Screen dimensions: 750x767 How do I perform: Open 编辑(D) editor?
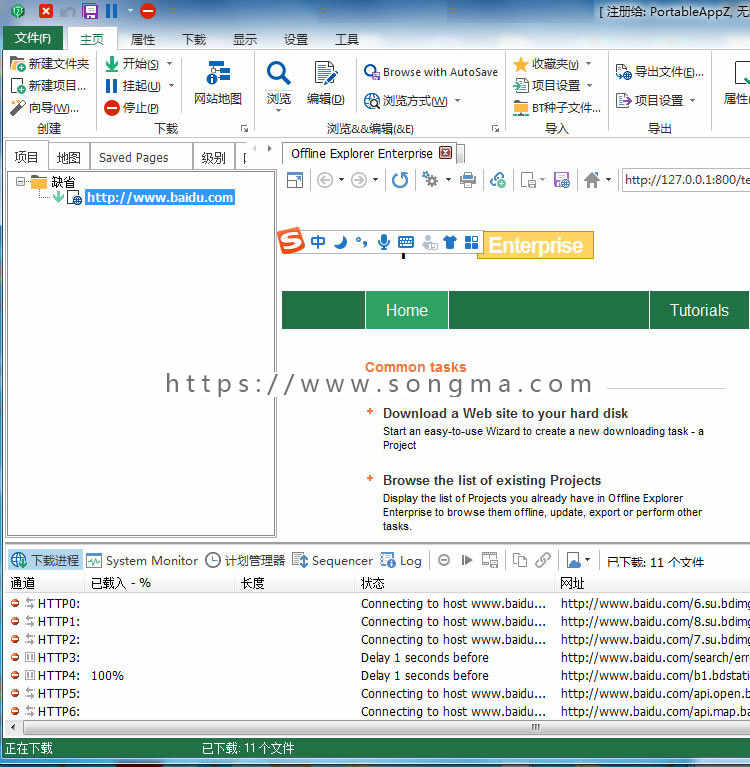(325, 82)
